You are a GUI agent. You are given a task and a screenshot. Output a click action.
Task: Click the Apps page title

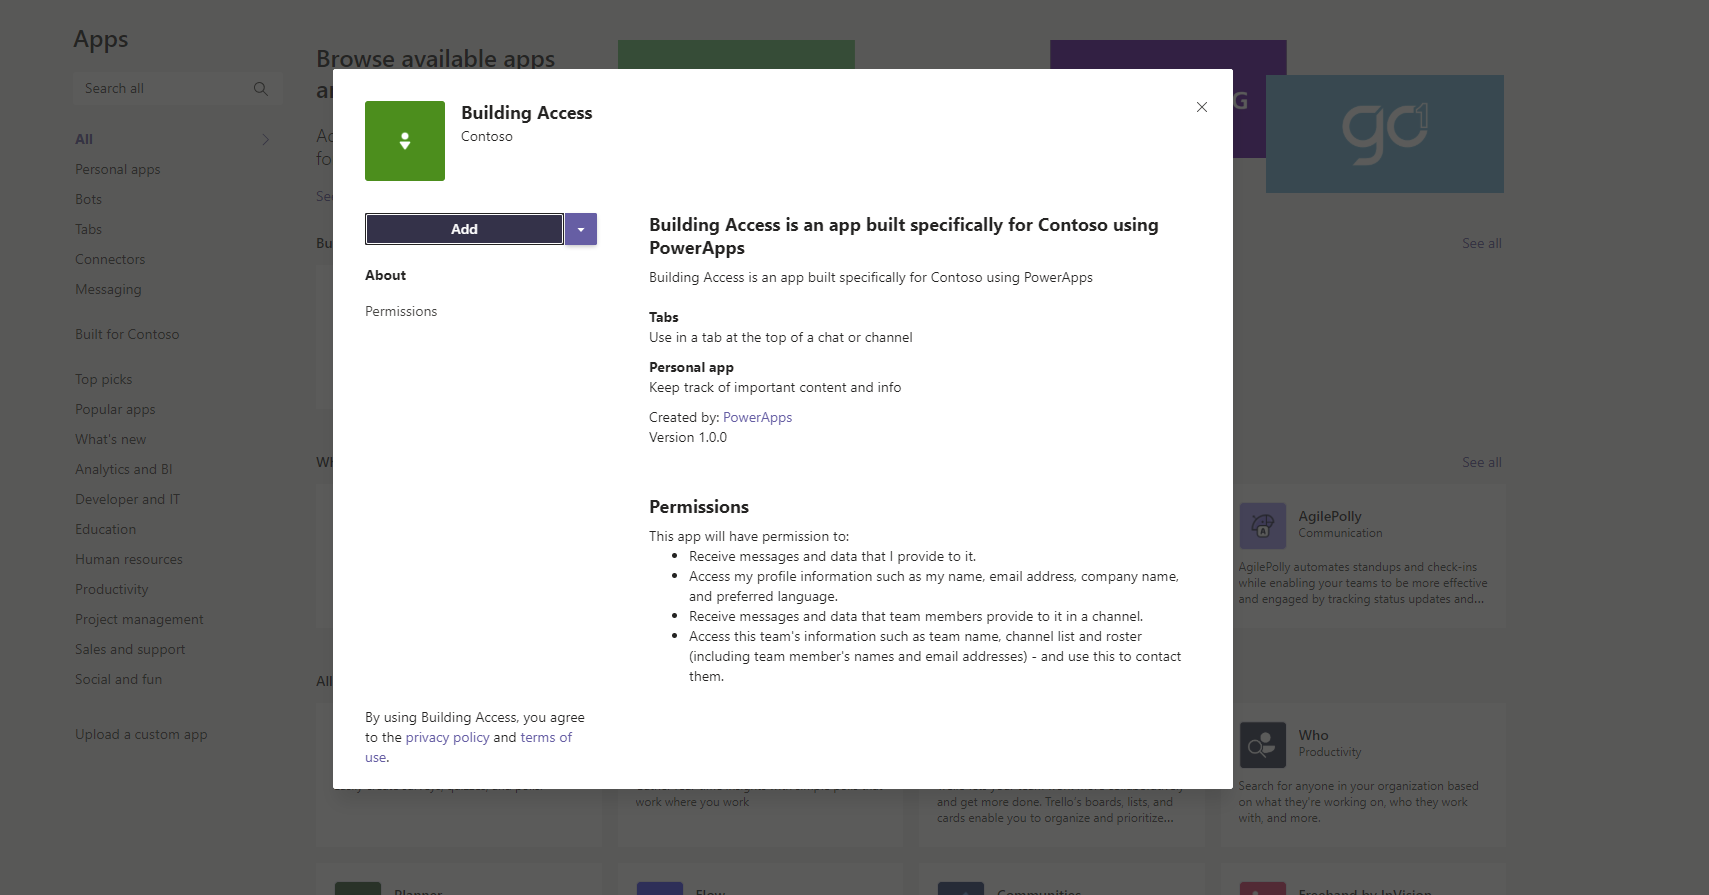[x=101, y=39]
